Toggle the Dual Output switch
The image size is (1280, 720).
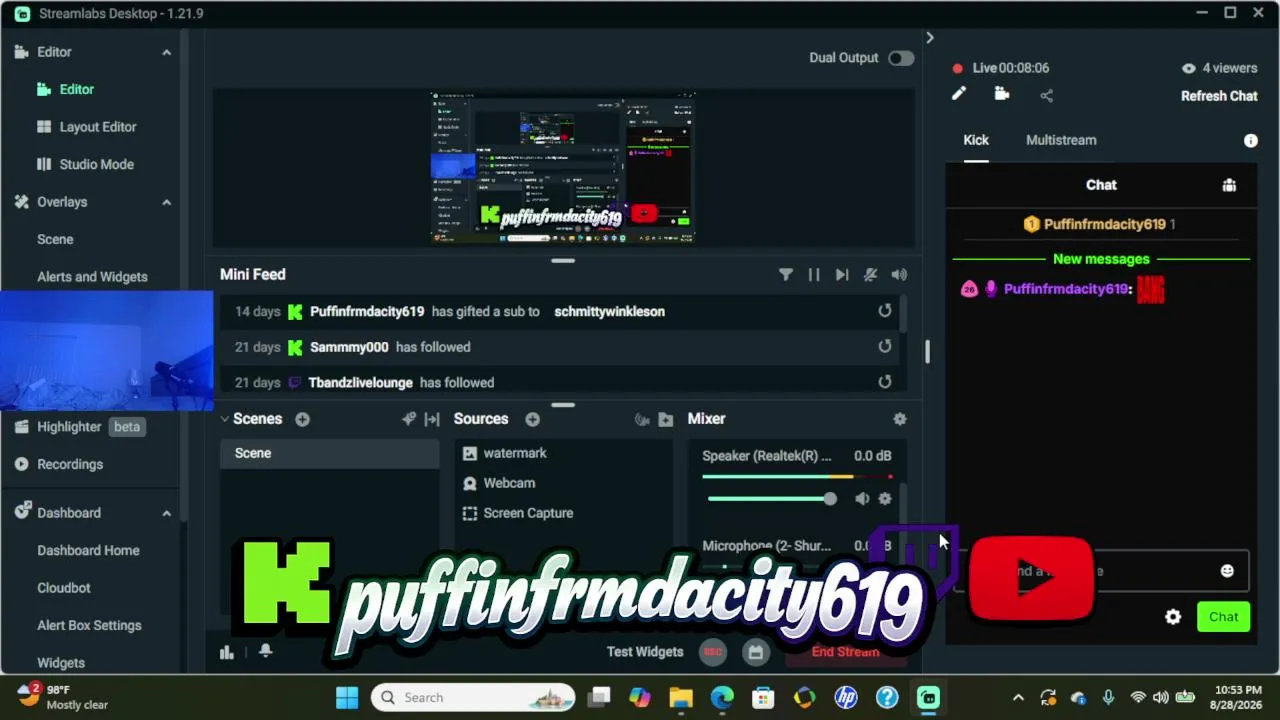(901, 58)
